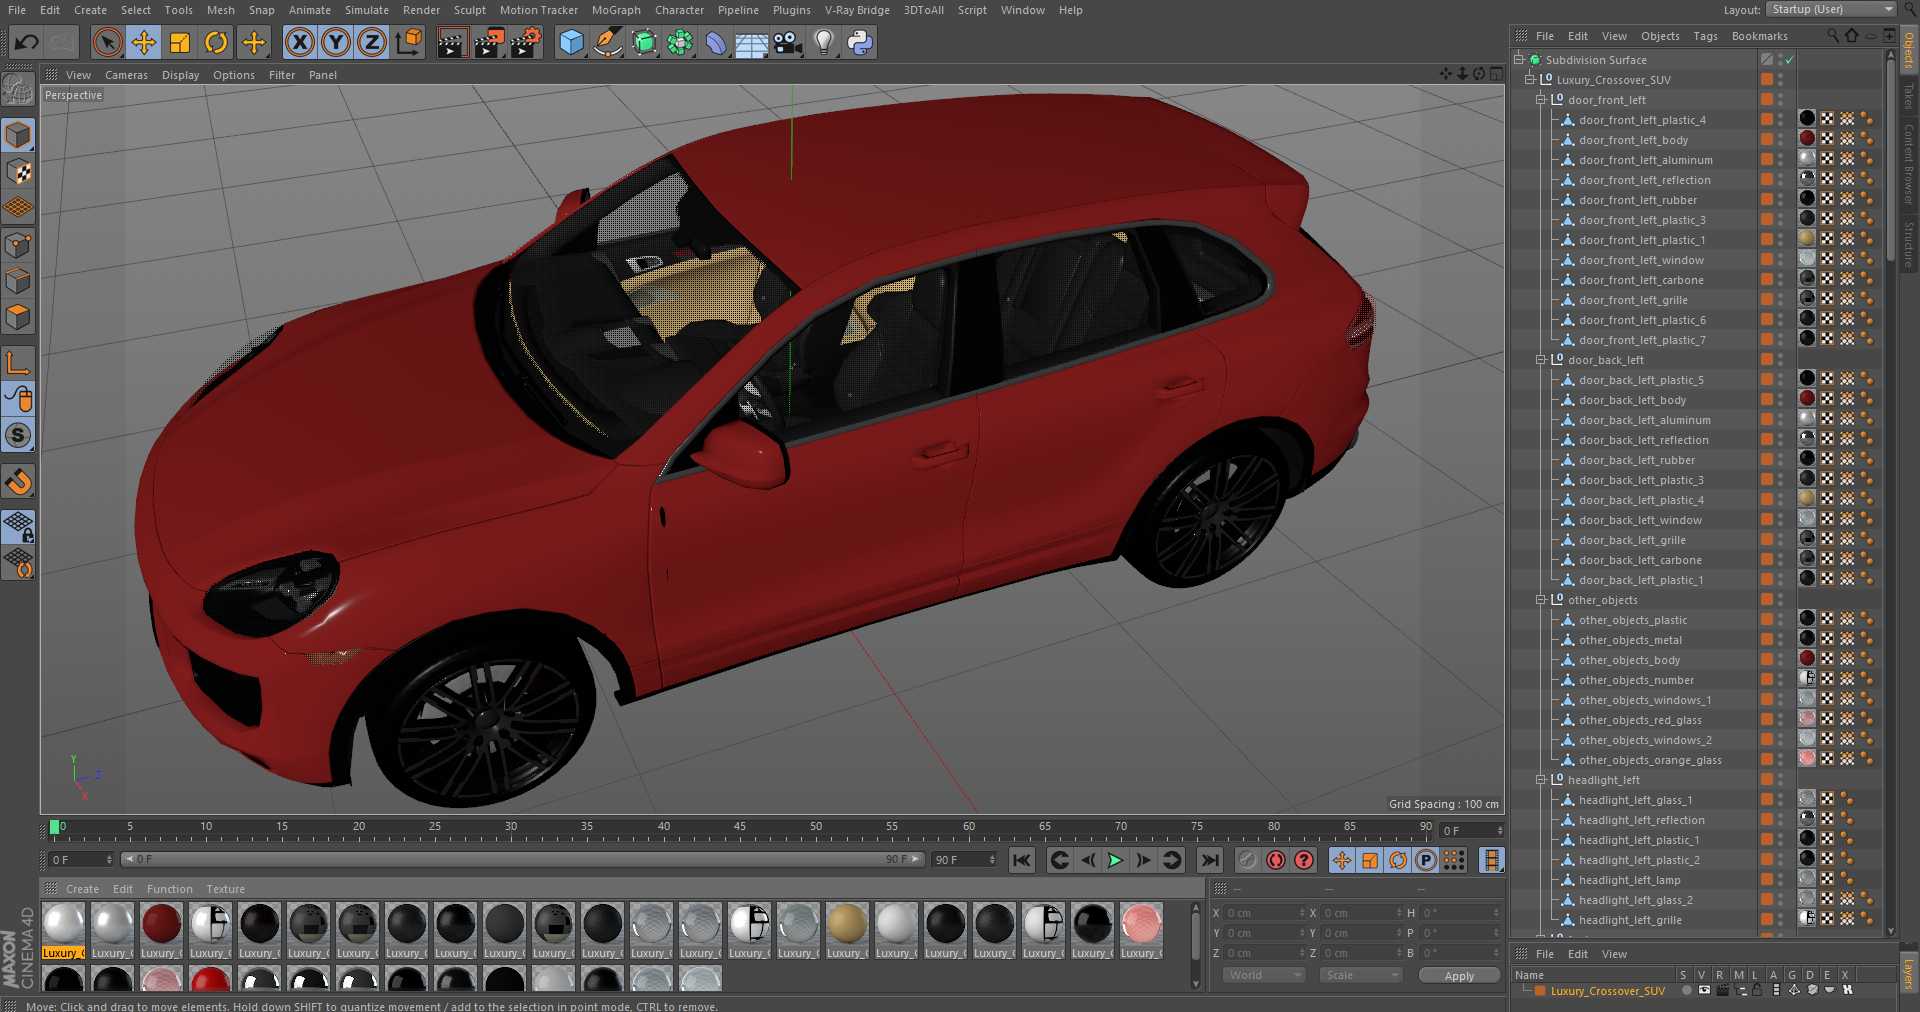Toggle Autokeying button

tap(1276, 860)
